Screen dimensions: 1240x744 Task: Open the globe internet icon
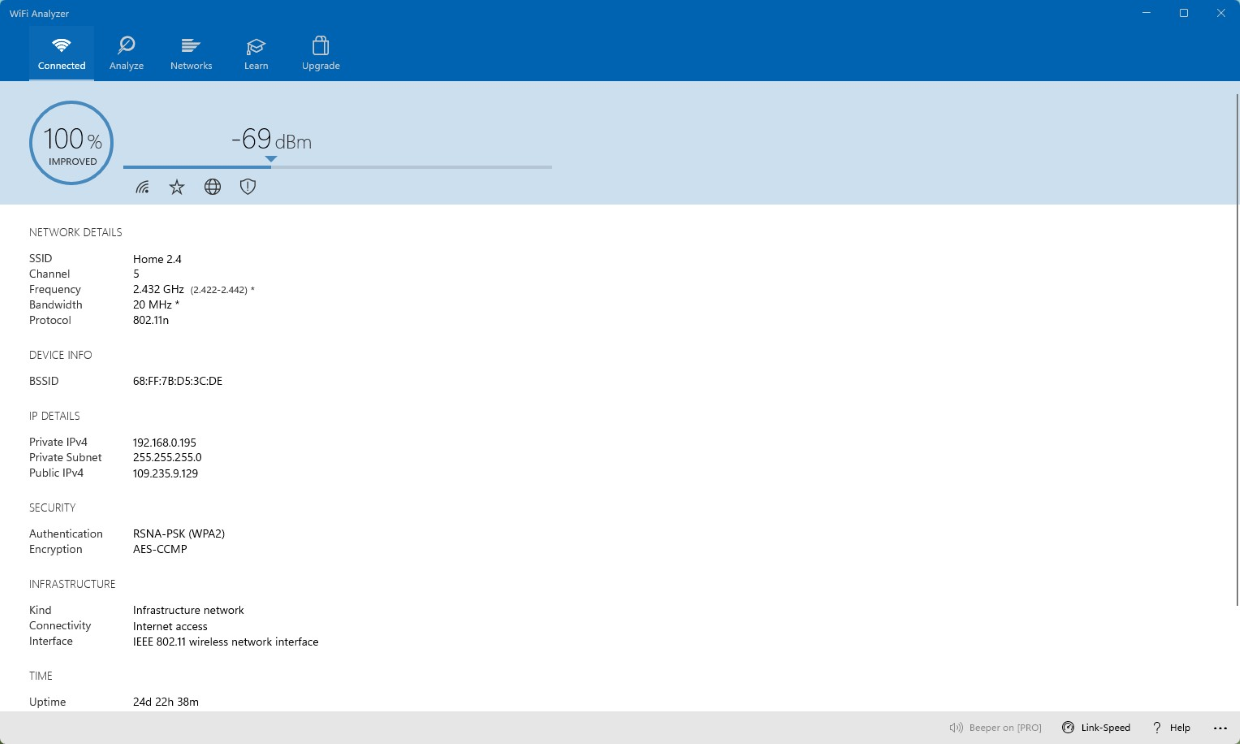pyautogui.click(x=213, y=186)
